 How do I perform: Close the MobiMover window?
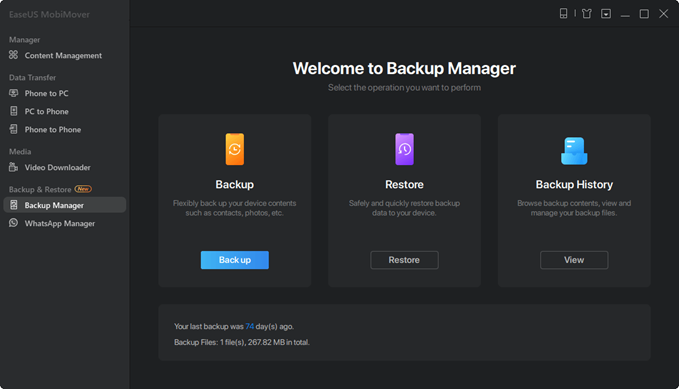click(663, 14)
